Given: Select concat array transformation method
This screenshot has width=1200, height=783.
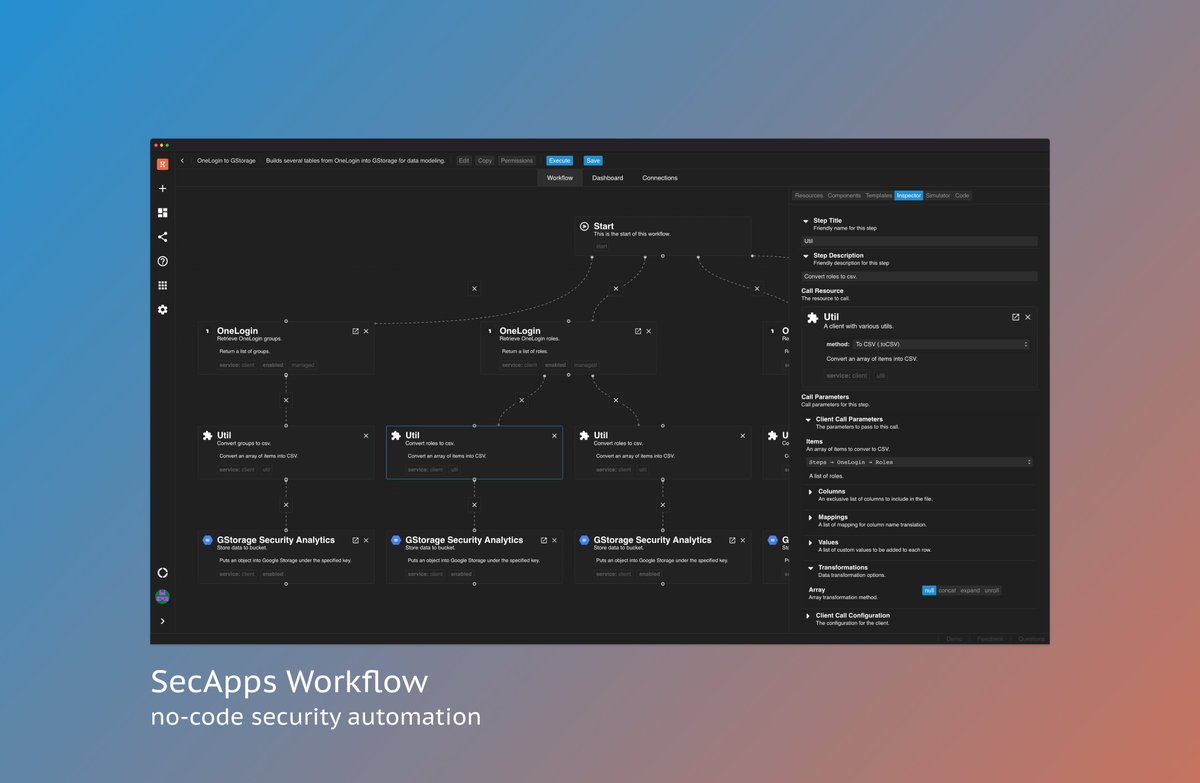Looking at the screenshot, I should tap(947, 591).
